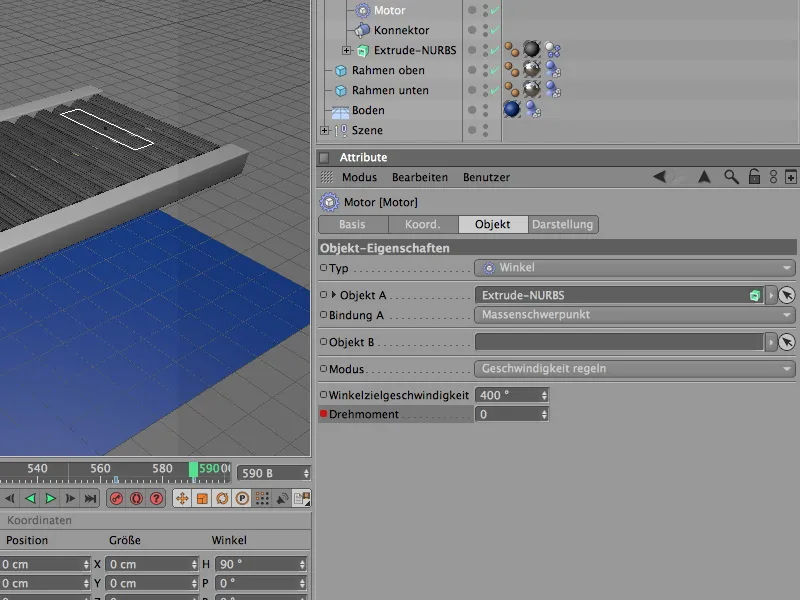Select the Konnektor object icon
800x600 pixels.
click(x=362, y=30)
